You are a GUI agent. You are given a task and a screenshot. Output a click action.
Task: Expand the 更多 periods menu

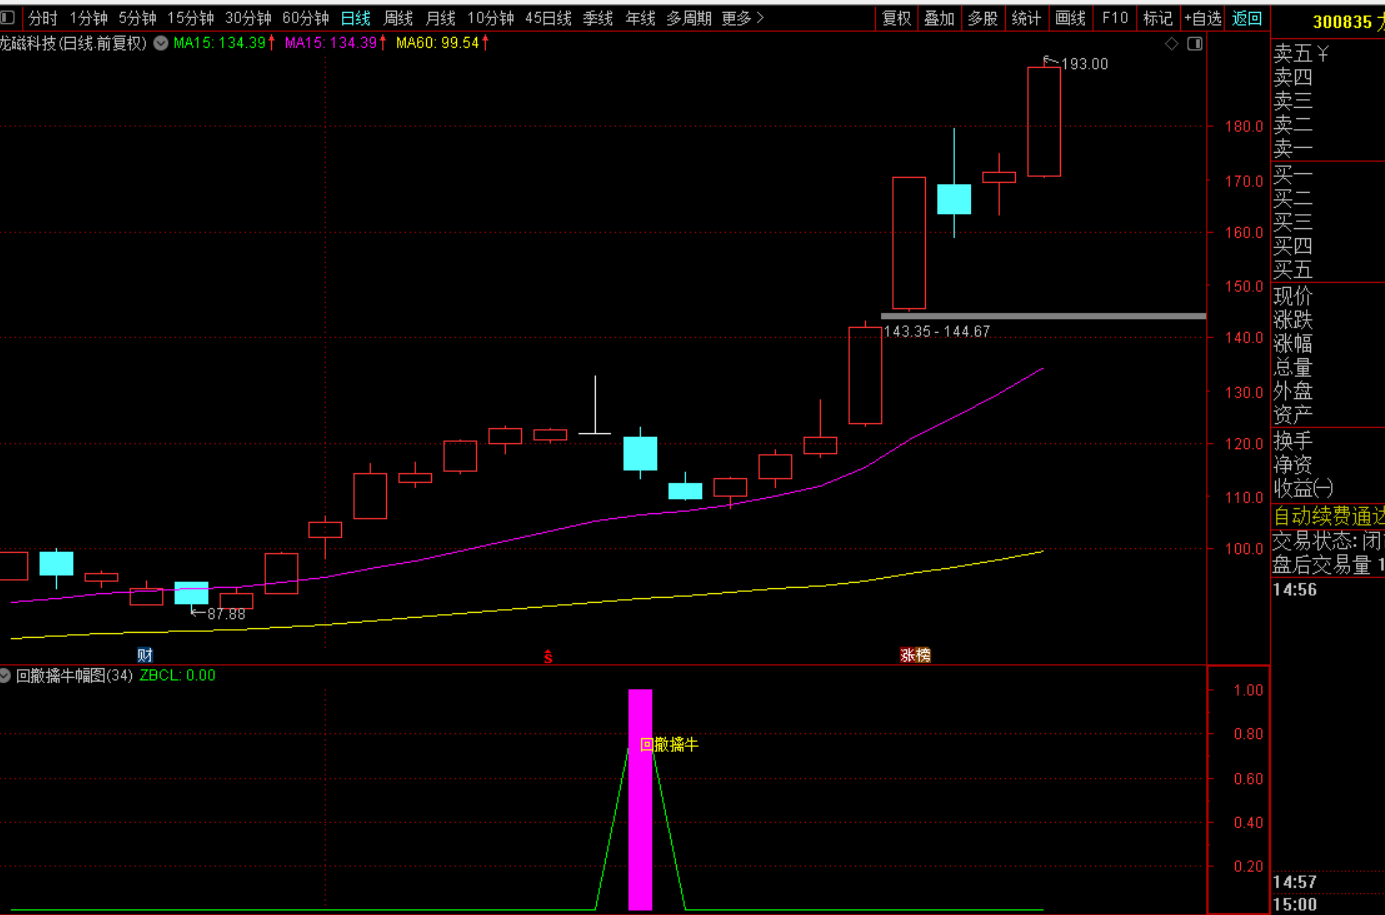[743, 18]
